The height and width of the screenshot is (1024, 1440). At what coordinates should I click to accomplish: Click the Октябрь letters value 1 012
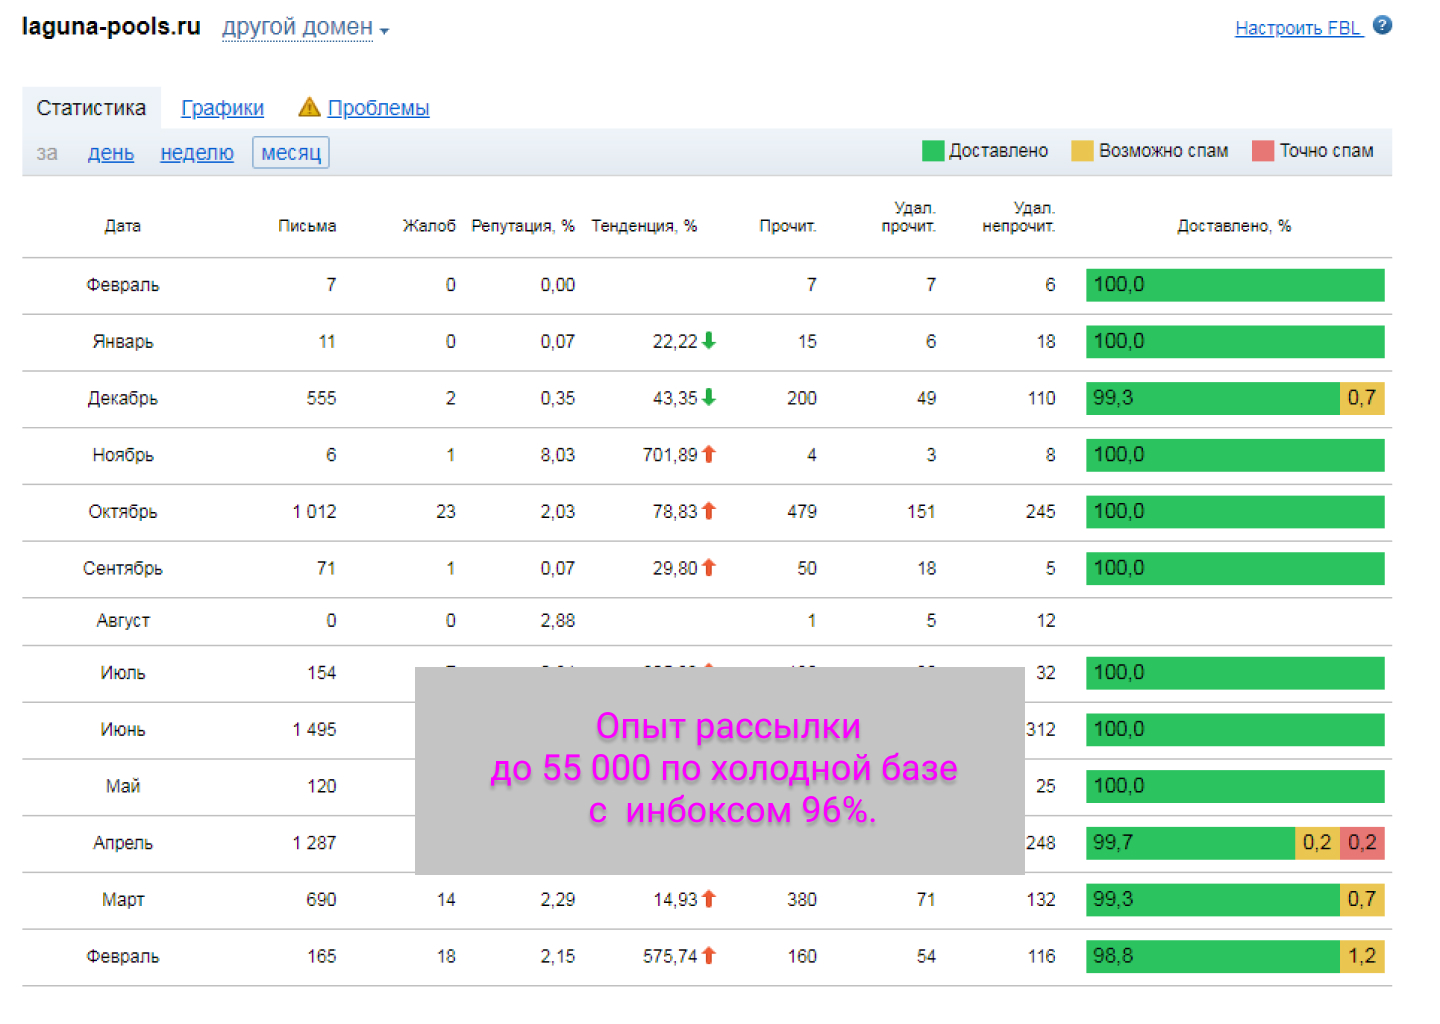314,512
